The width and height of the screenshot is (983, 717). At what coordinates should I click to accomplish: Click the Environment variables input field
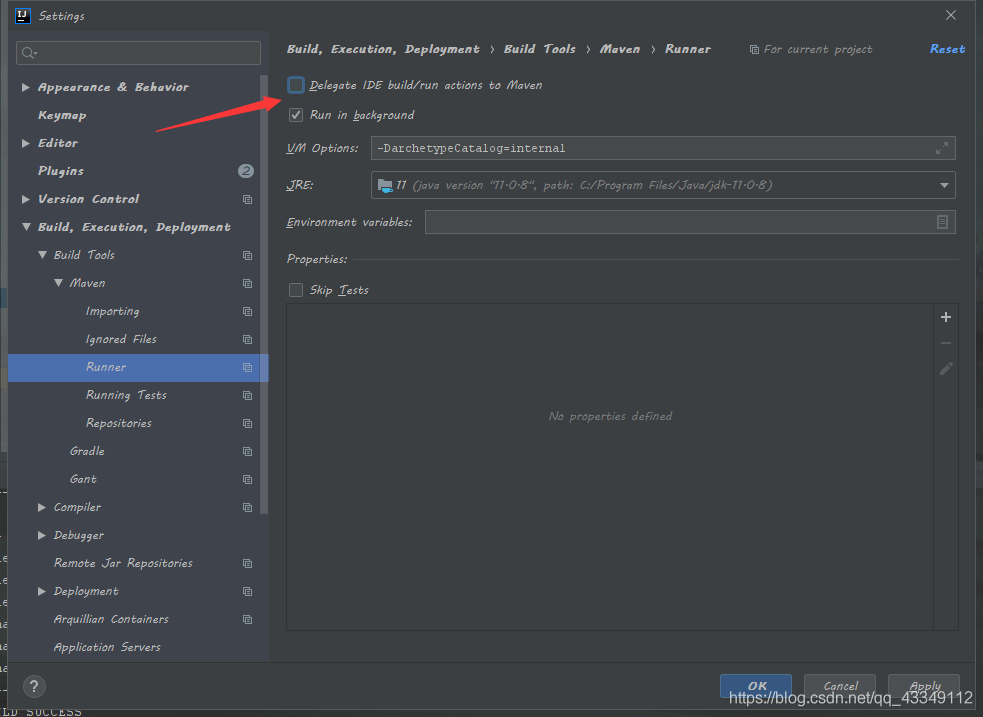[690, 222]
